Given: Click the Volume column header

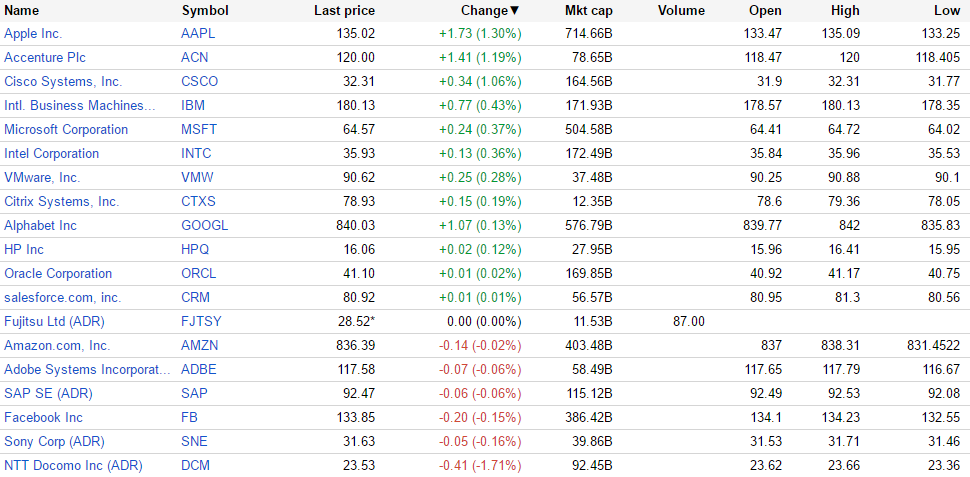Looking at the screenshot, I should pos(681,11).
